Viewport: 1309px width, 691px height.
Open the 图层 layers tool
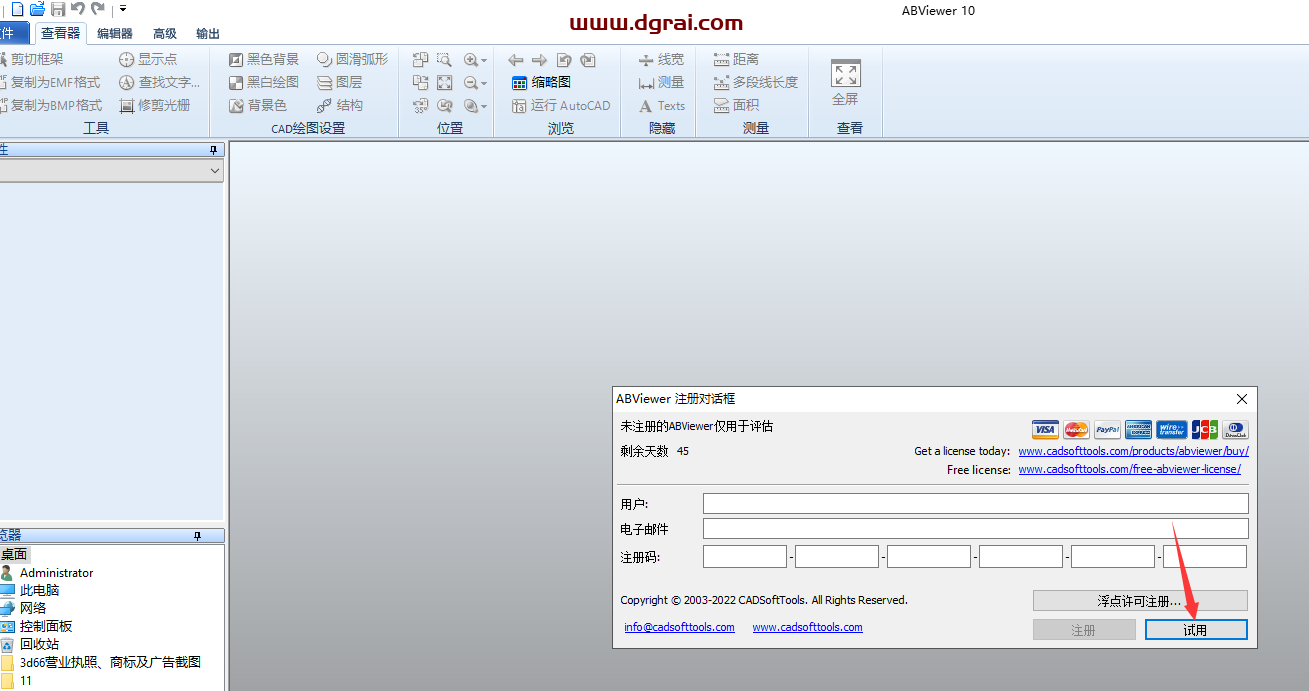coord(339,82)
